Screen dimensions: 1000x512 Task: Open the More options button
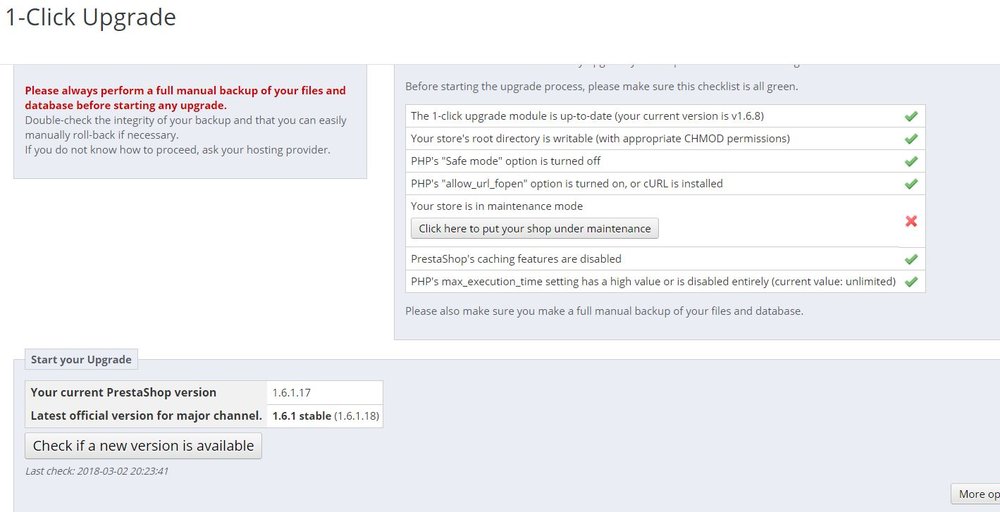(975, 494)
